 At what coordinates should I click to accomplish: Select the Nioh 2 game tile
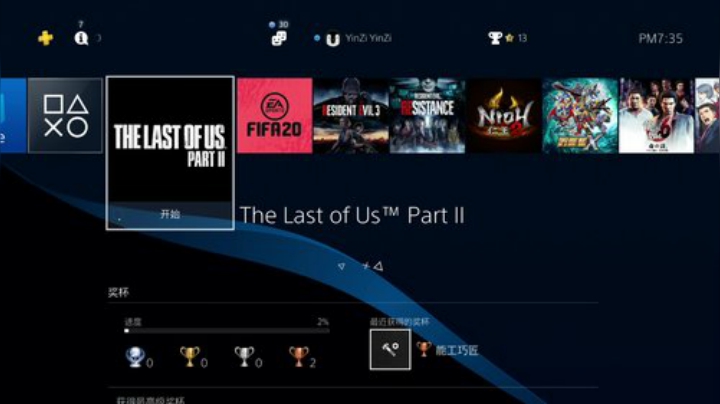504,115
